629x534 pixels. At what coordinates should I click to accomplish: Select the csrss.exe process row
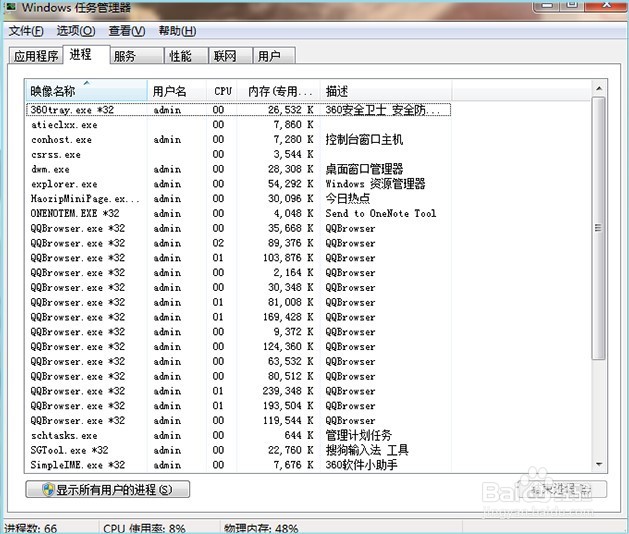point(238,154)
